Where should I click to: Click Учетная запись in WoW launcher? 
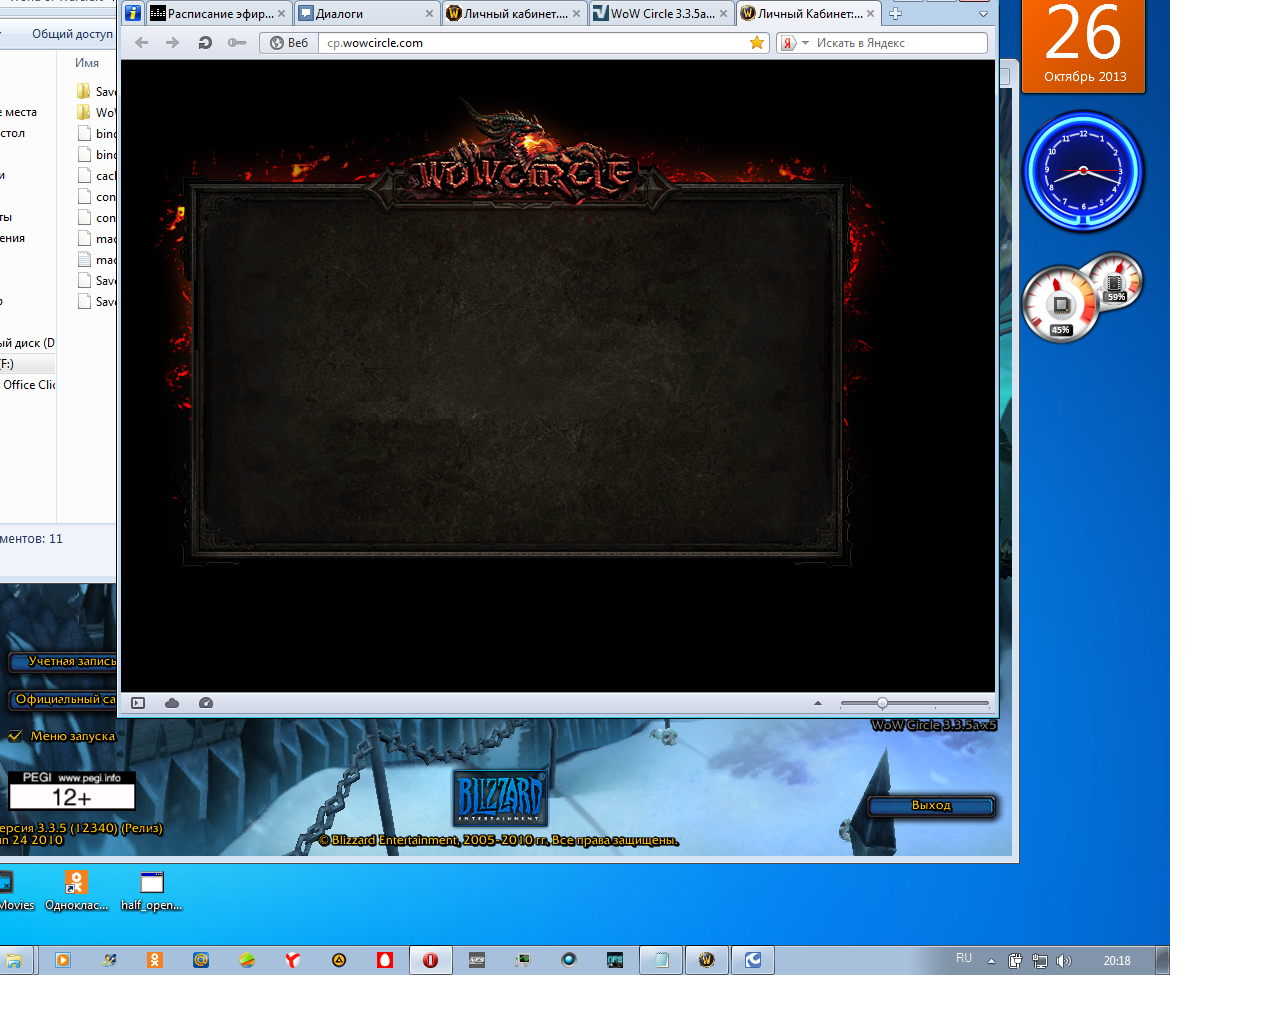click(x=62, y=662)
